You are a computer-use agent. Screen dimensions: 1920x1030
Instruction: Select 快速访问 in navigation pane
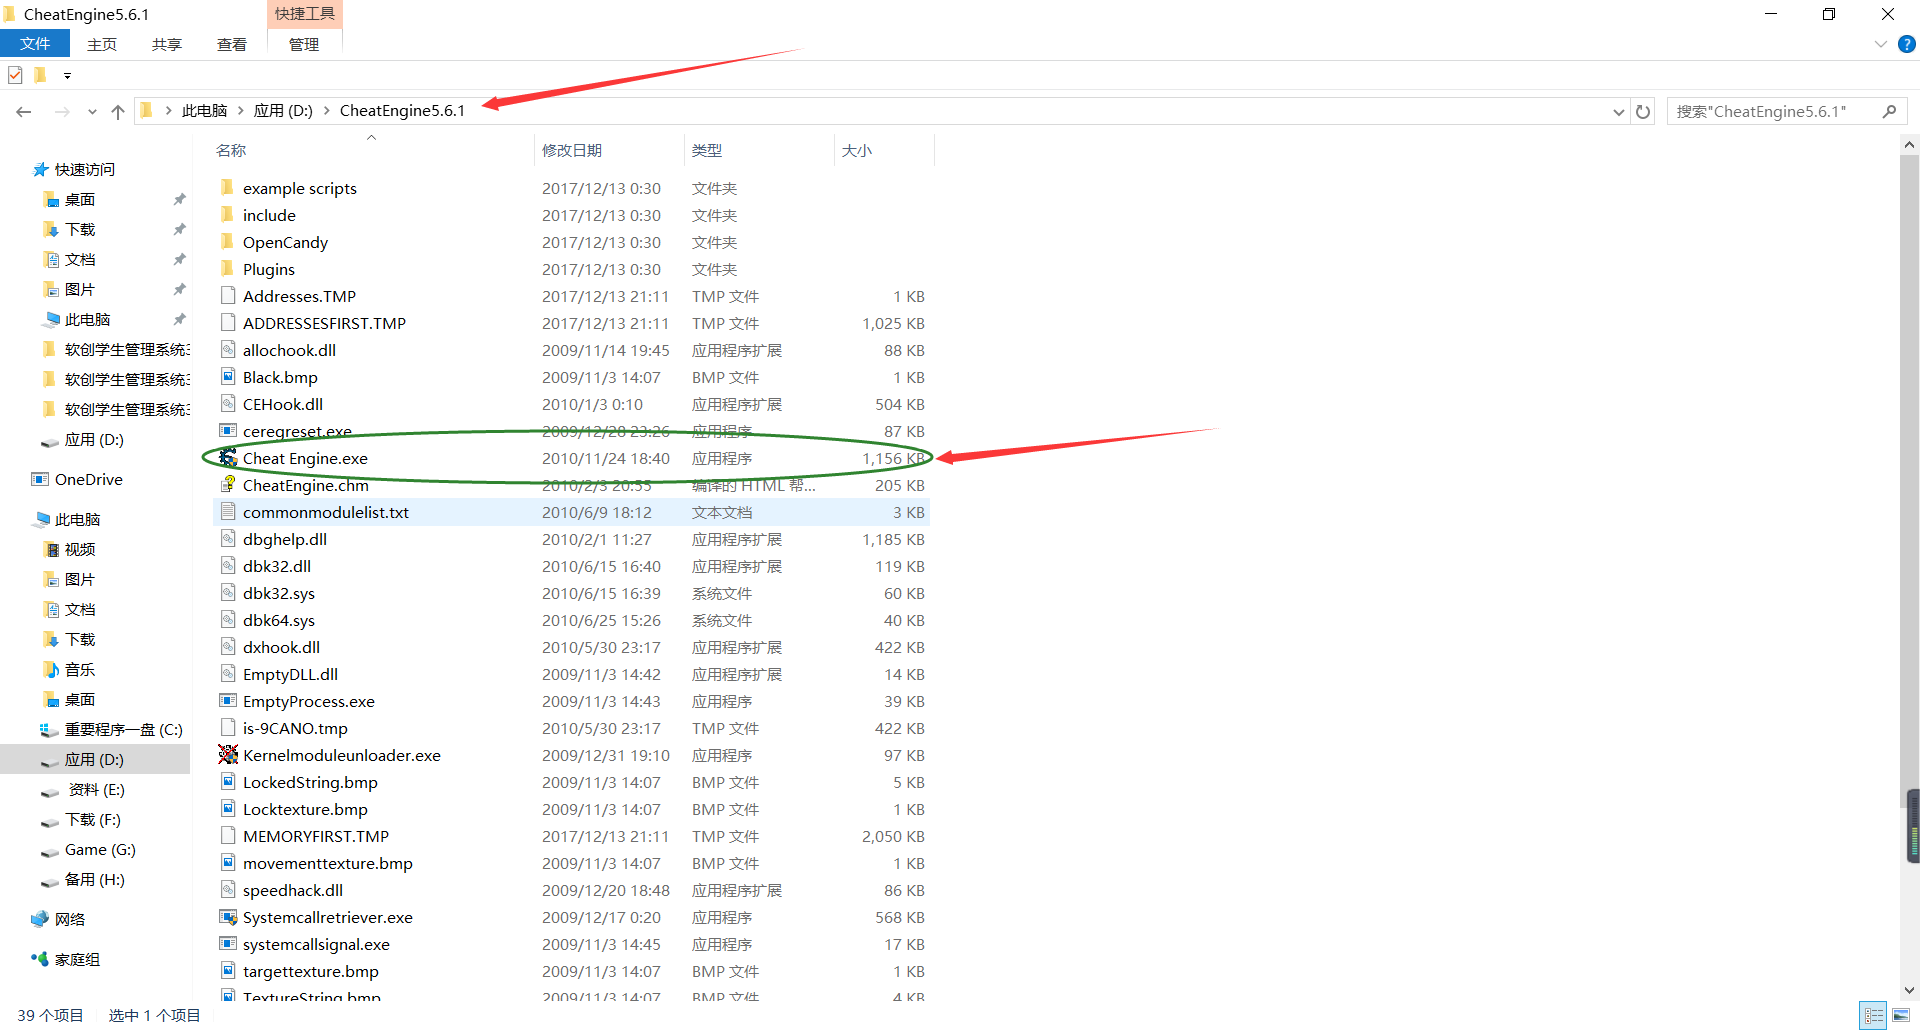pyautogui.click(x=85, y=170)
